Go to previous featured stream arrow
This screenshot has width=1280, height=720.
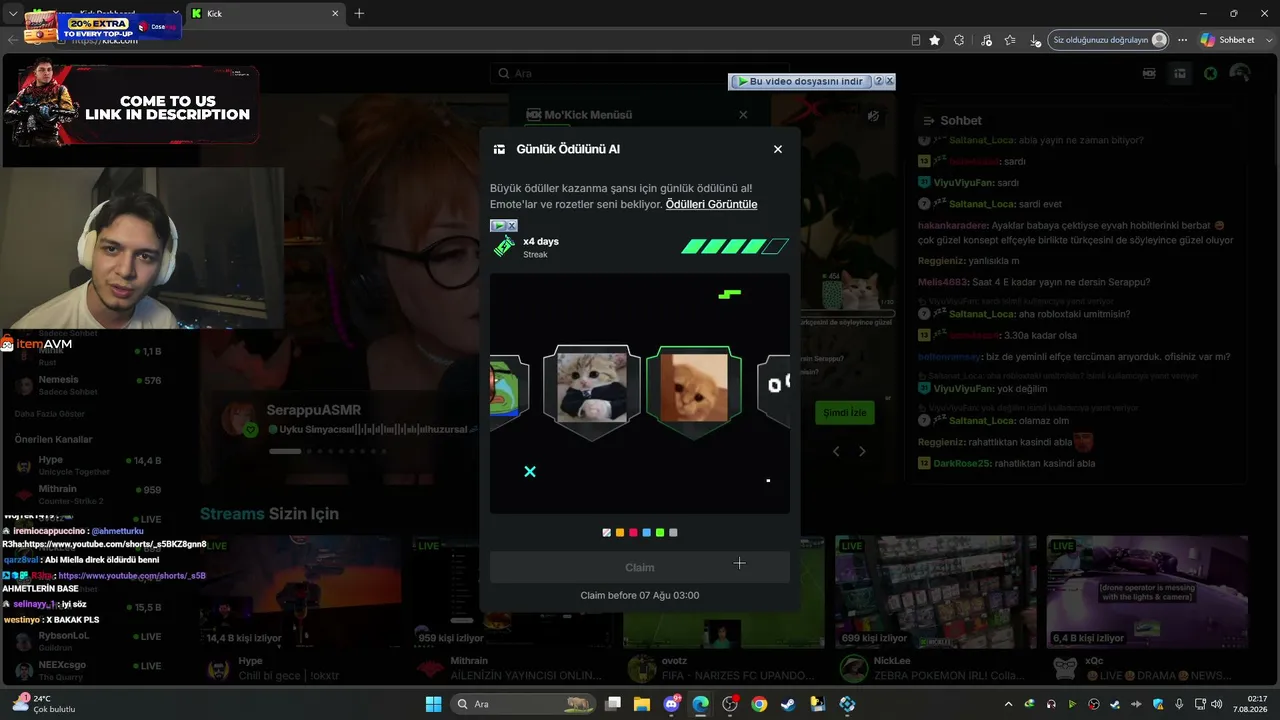pyautogui.click(x=837, y=451)
